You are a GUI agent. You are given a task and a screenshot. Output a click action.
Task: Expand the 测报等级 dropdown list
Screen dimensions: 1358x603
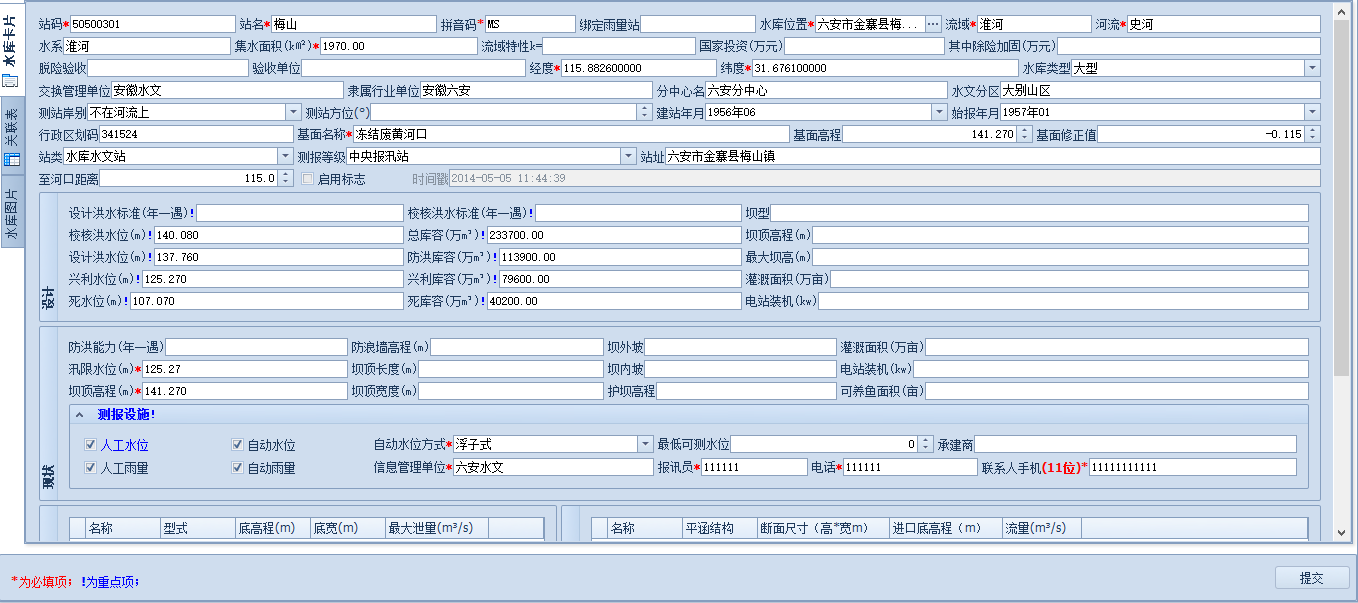(x=628, y=156)
